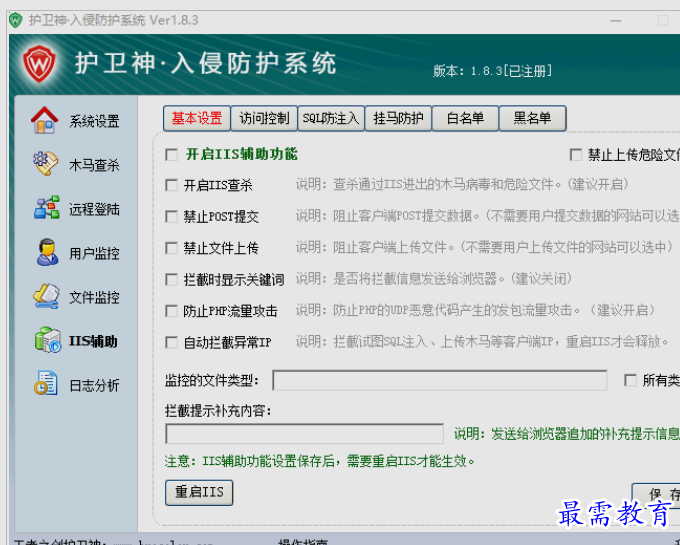Select the 日志分析 sidebar label
Viewport: 680px width, 545px height.
pyautogui.click(x=94, y=385)
